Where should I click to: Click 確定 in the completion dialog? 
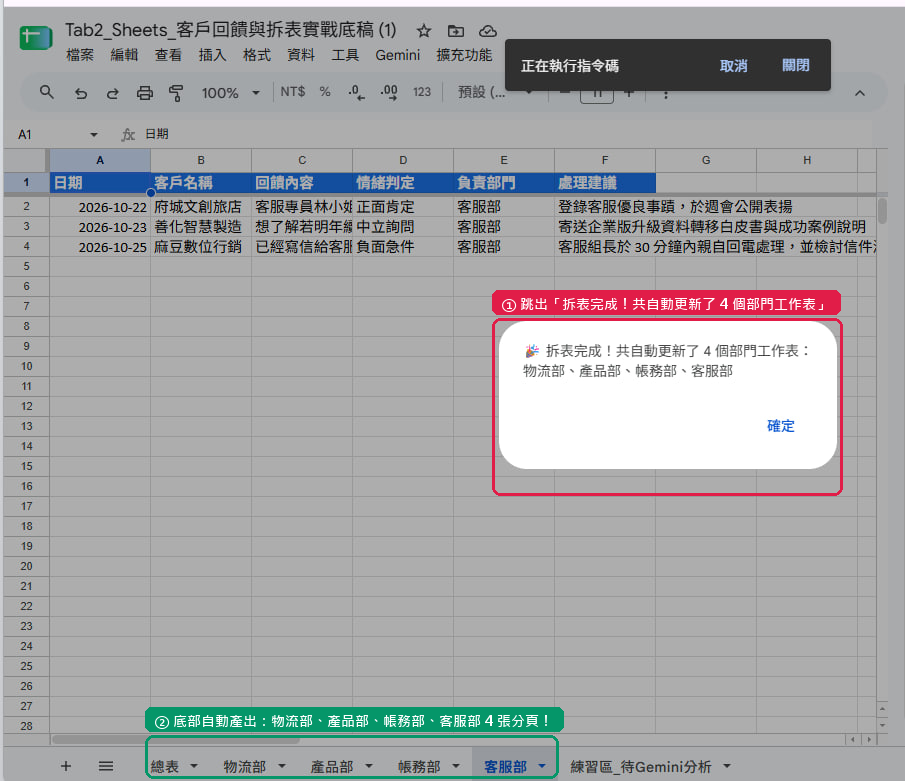(x=780, y=426)
